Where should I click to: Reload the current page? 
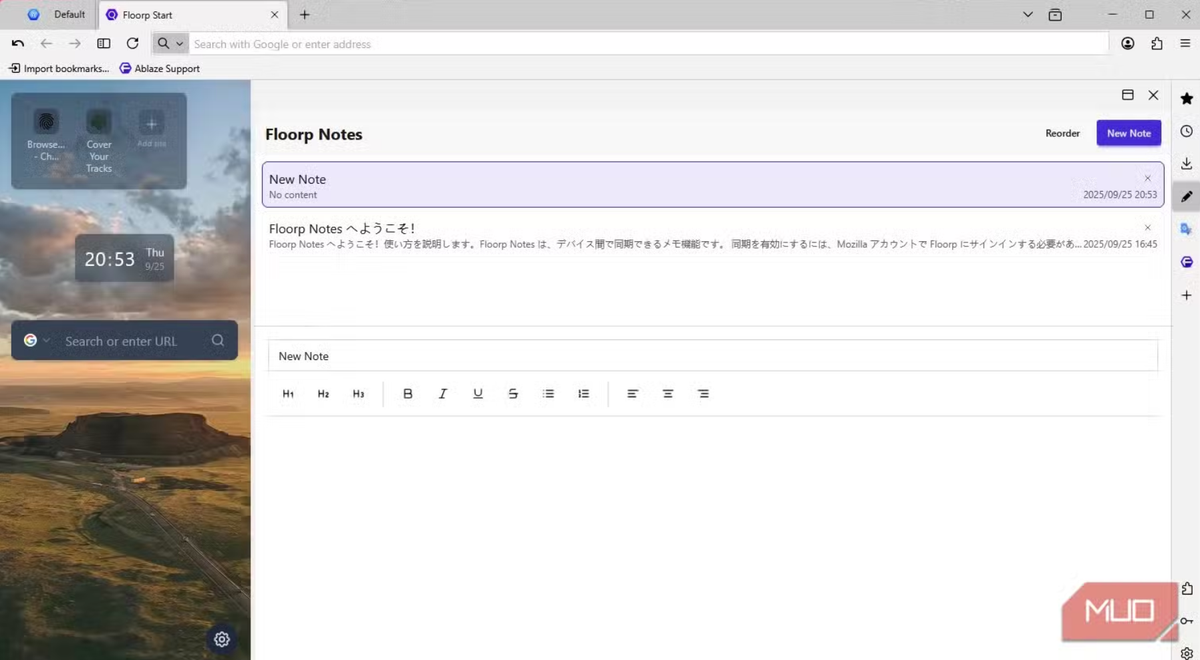pos(132,44)
